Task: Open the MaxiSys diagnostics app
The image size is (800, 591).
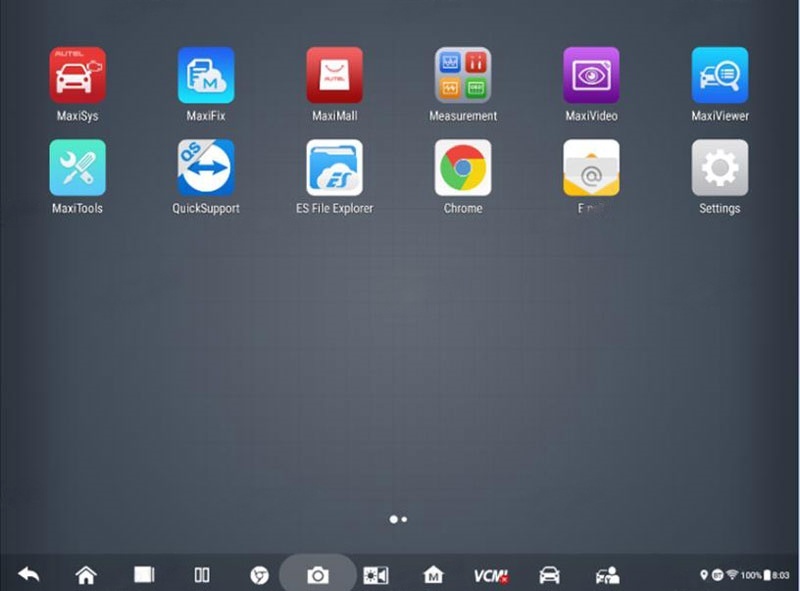Action: coord(77,76)
